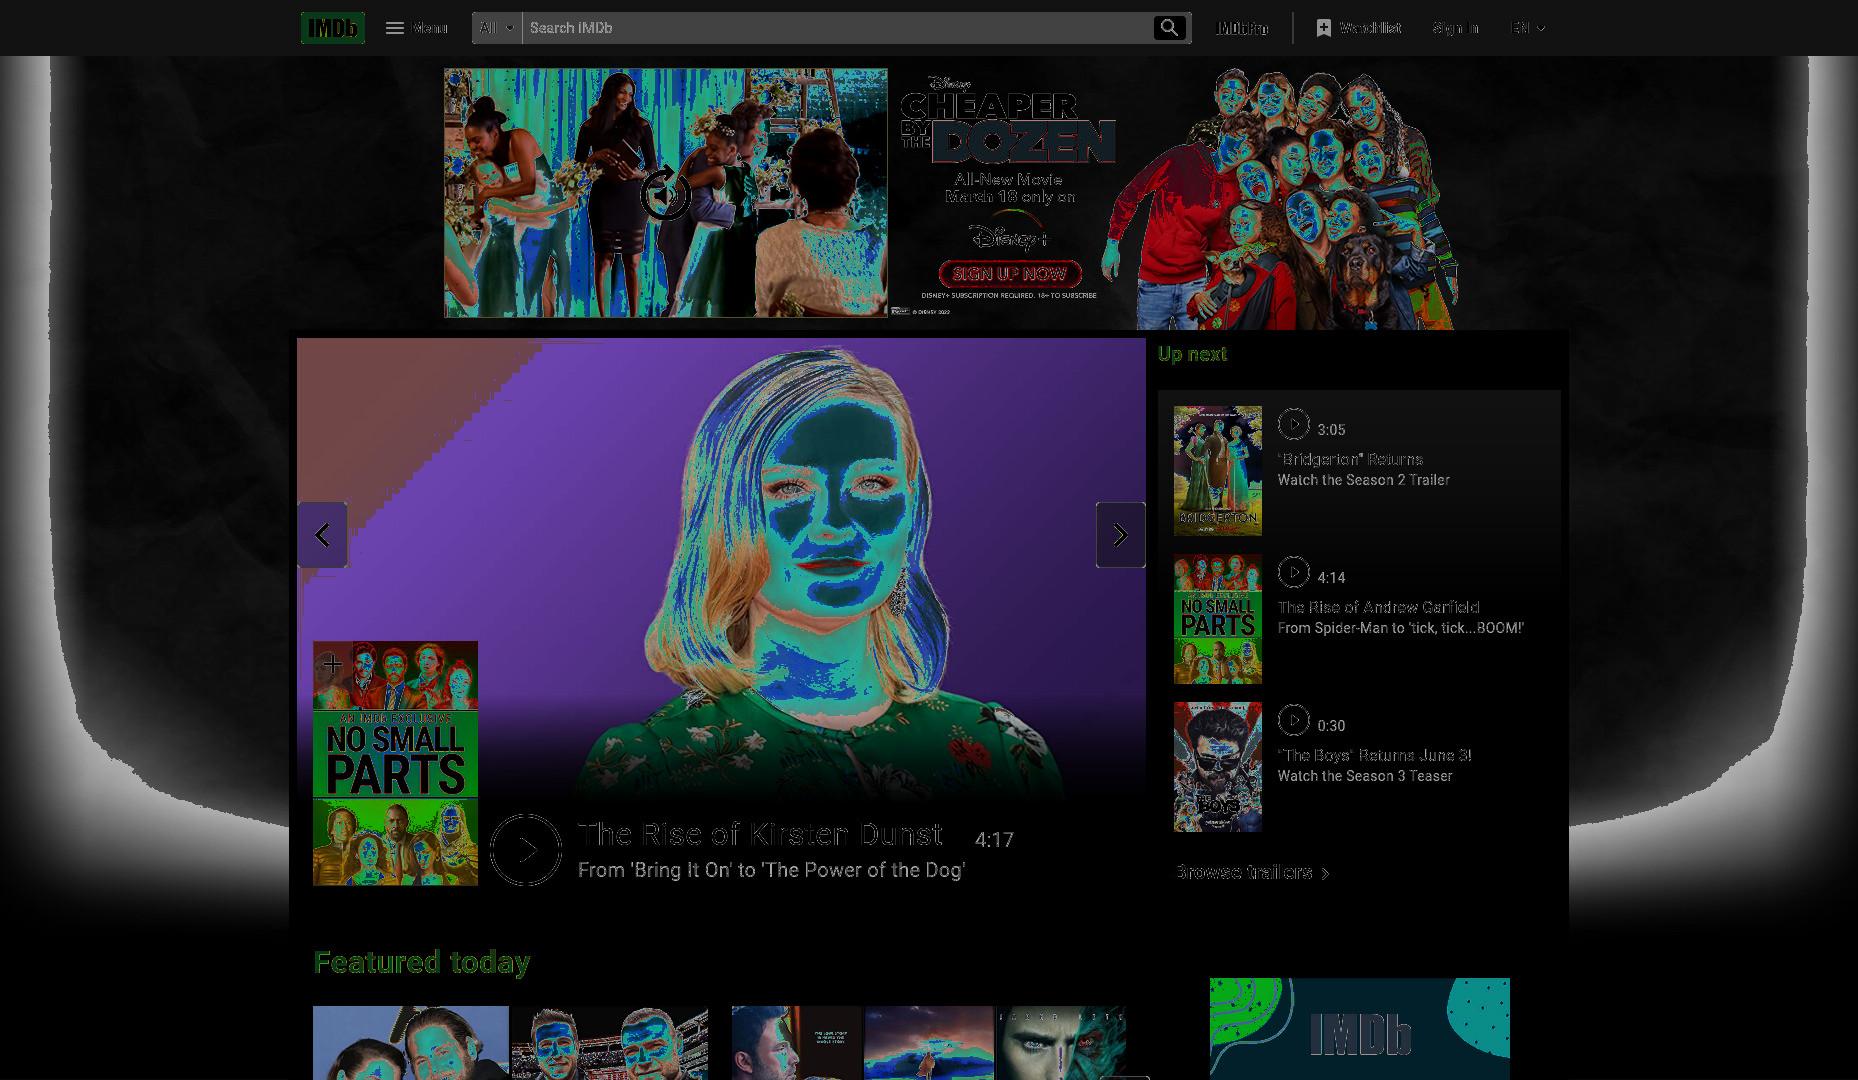
Task: Play The Rise of Kirsten Dunst video
Action: [526, 850]
